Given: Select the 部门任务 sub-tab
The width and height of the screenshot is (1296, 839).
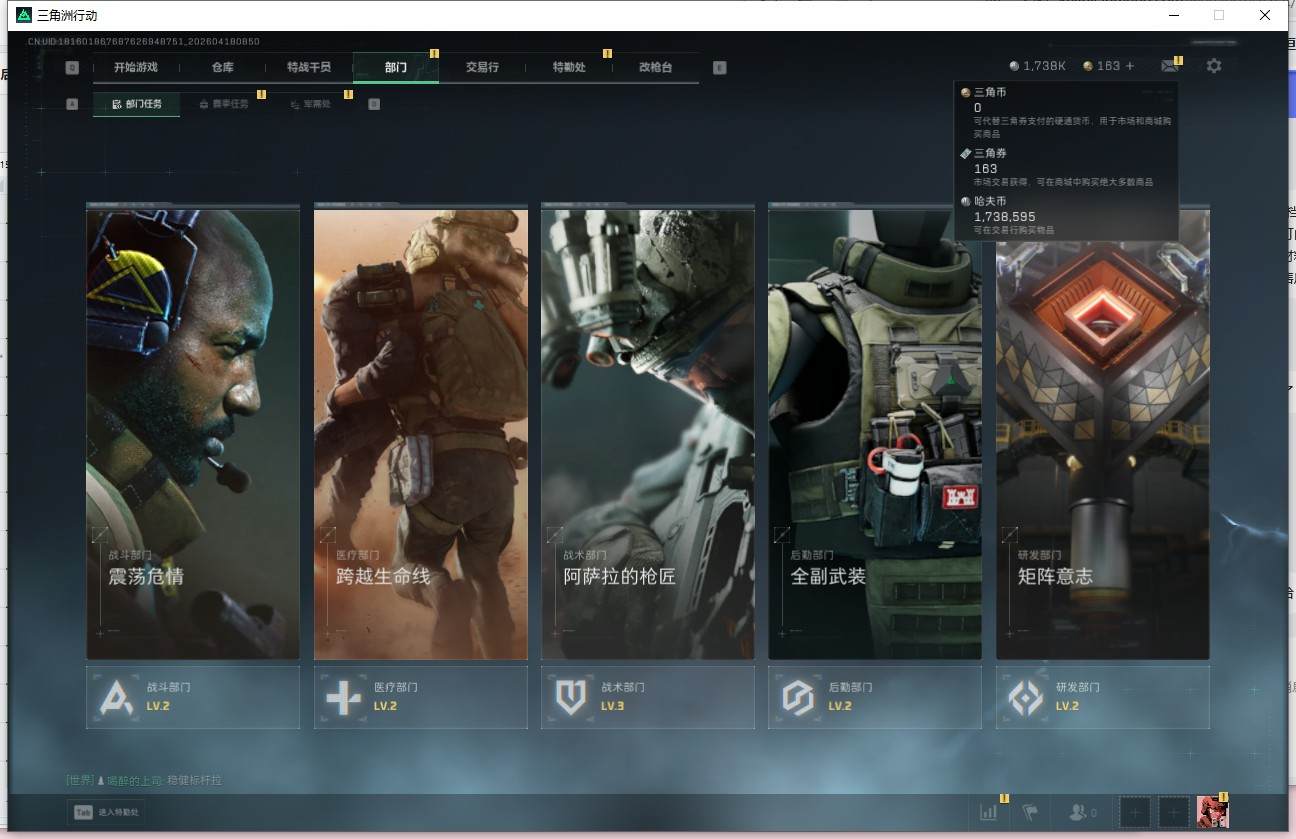Looking at the screenshot, I should 137,103.
